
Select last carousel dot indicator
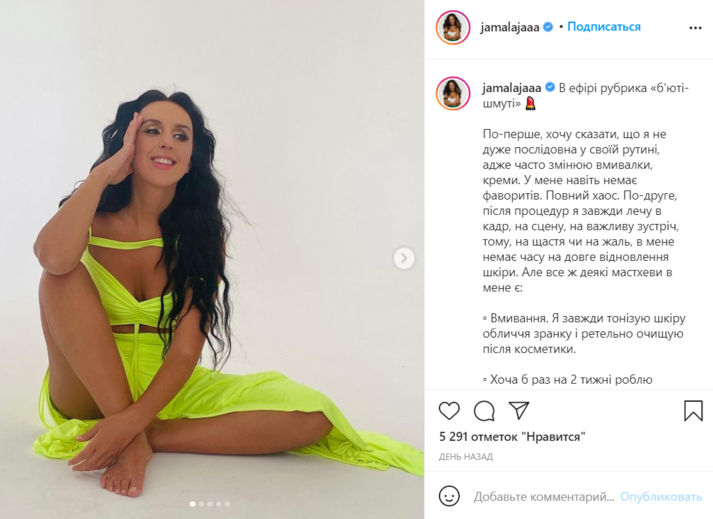coord(227,504)
